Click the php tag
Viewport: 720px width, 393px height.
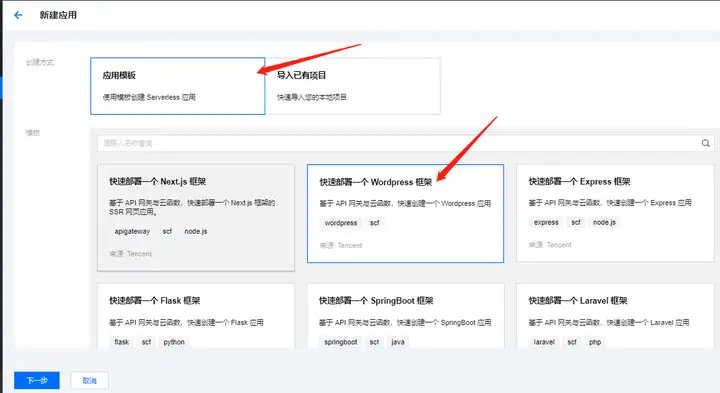(x=595, y=342)
